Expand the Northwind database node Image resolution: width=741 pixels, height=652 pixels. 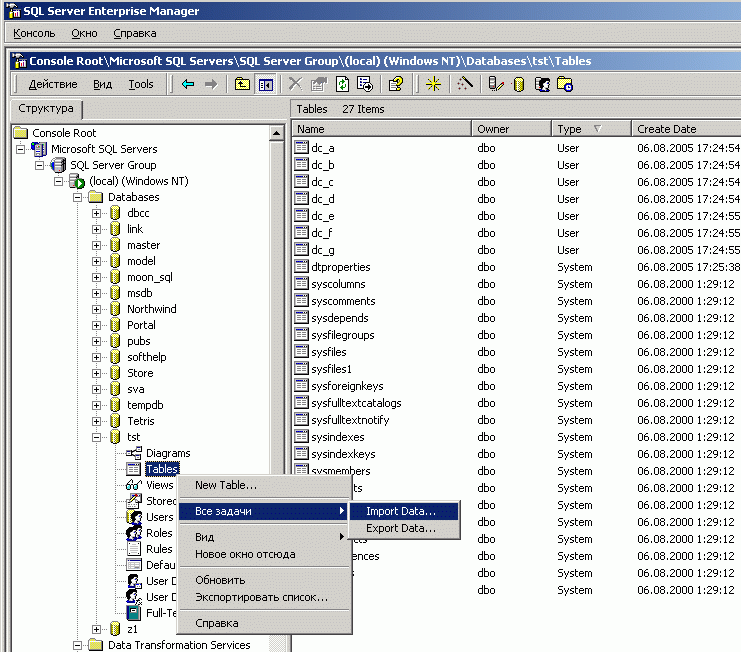(96, 309)
